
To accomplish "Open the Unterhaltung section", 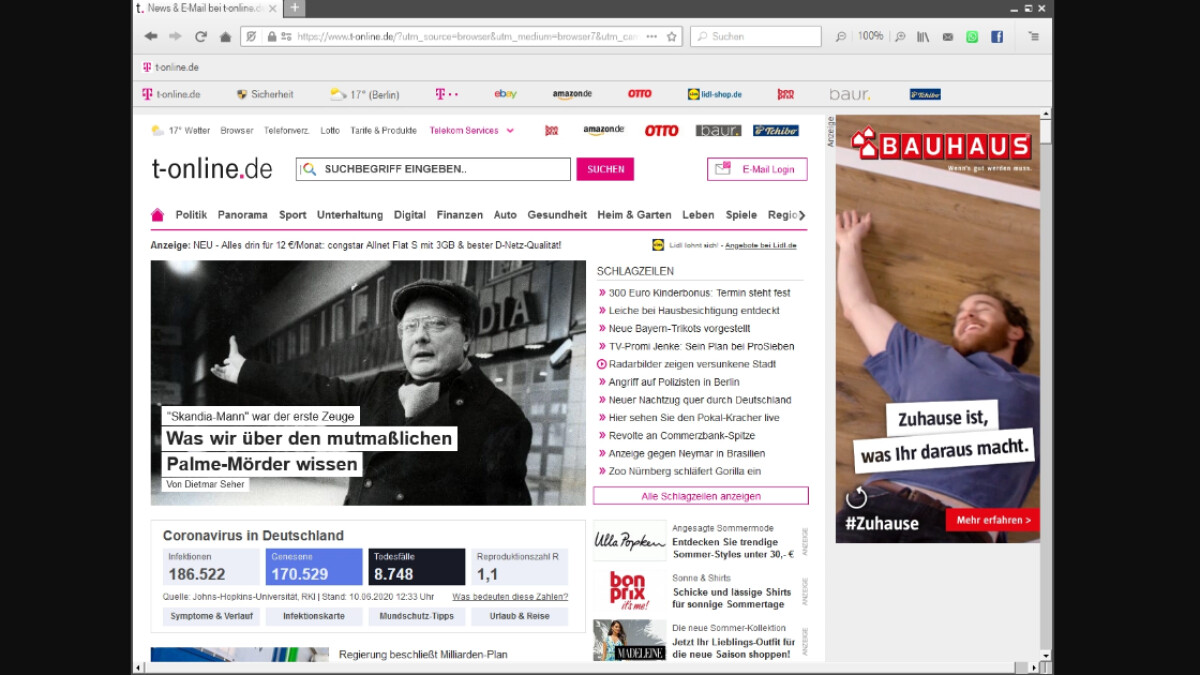I will [350, 214].
